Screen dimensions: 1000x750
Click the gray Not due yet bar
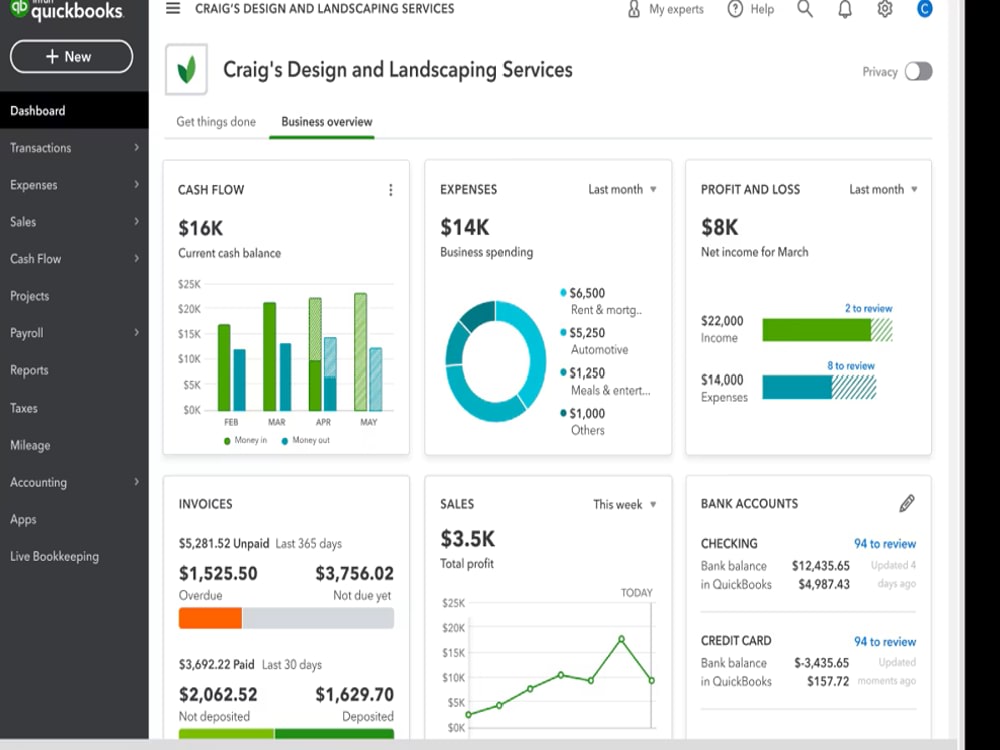point(318,618)
